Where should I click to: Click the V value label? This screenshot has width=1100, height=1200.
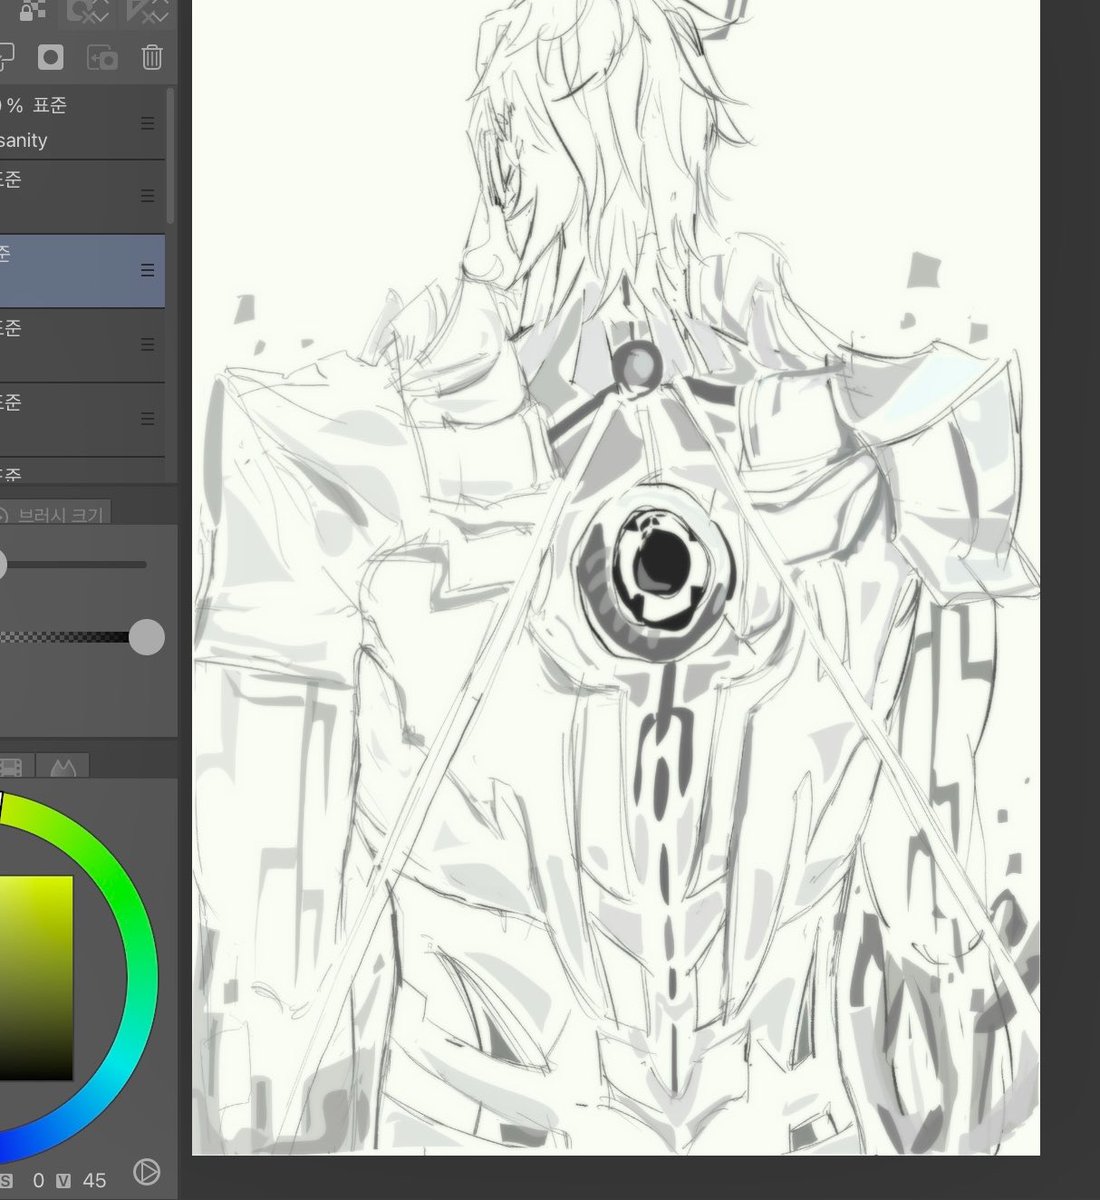(x=63, y=1180)
